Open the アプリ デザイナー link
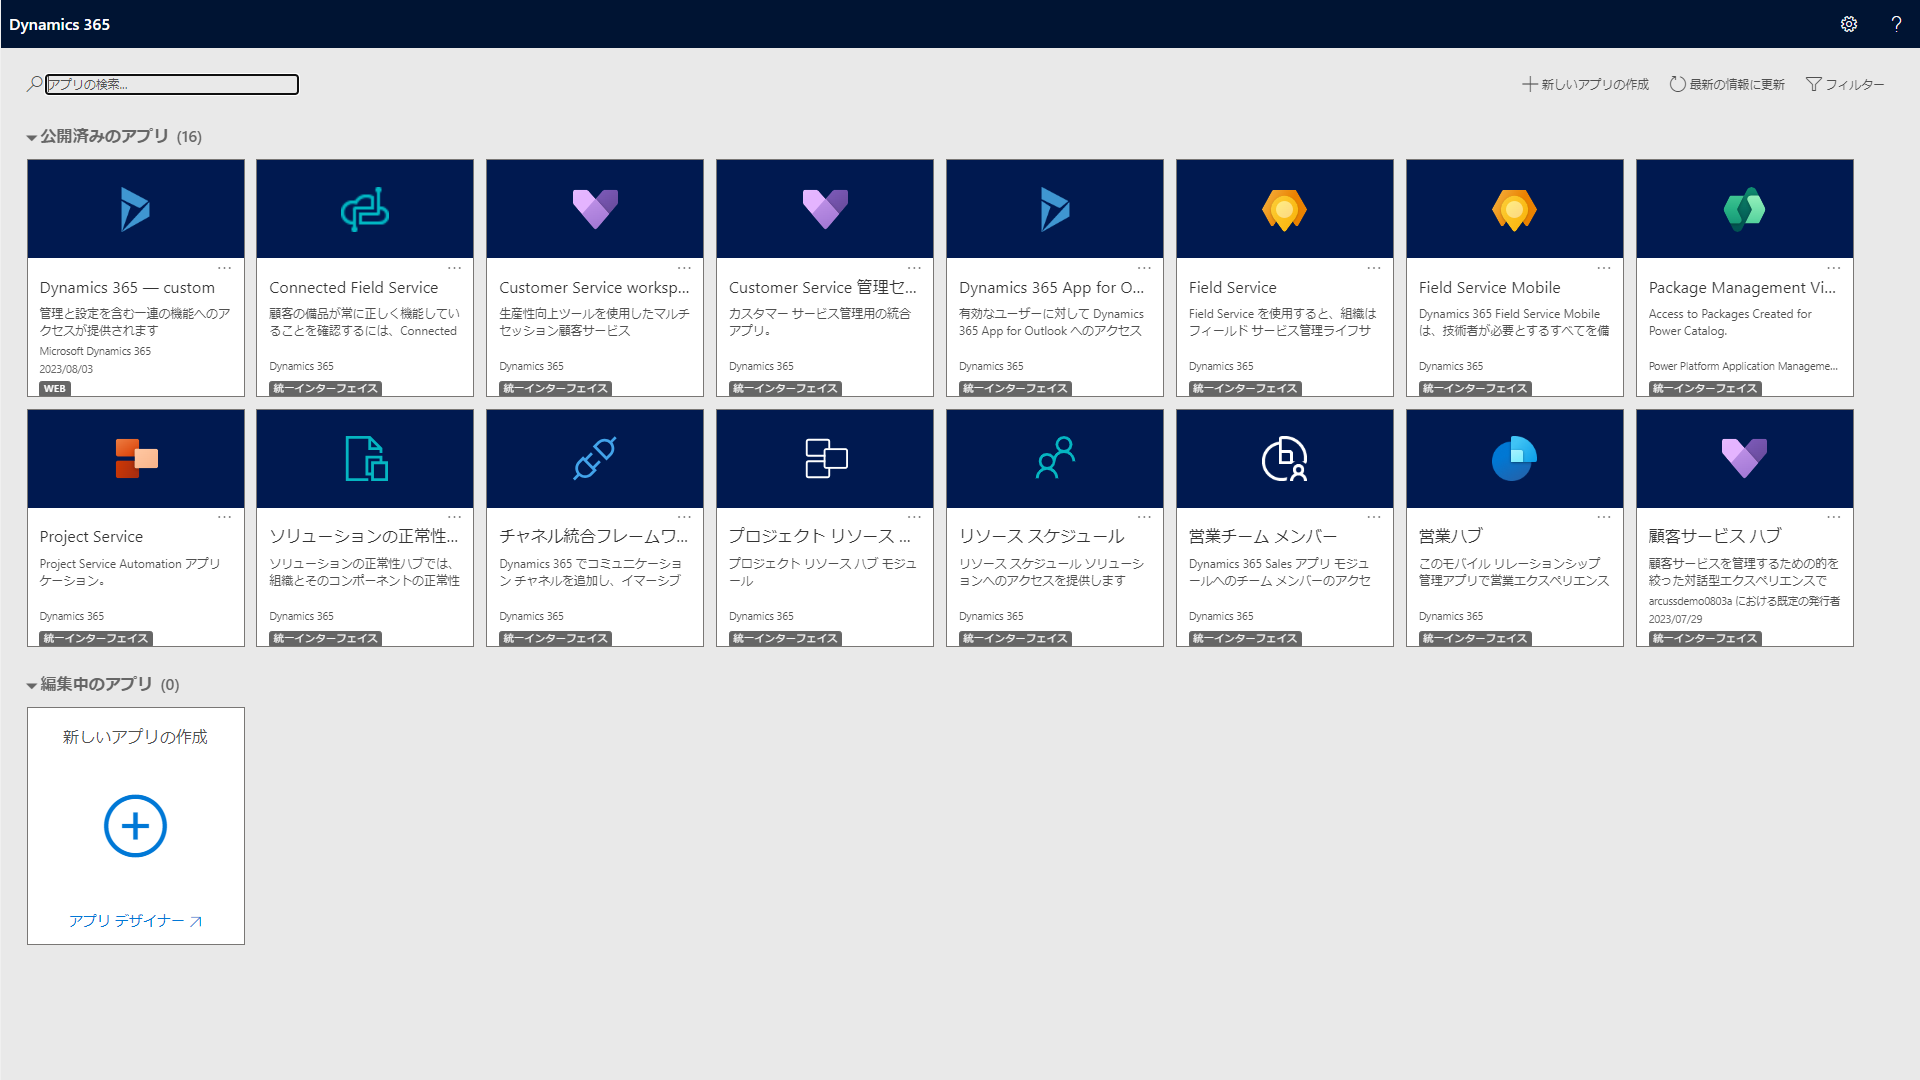The height and width of the screenshot is (1080, 1920). (135, 921)
